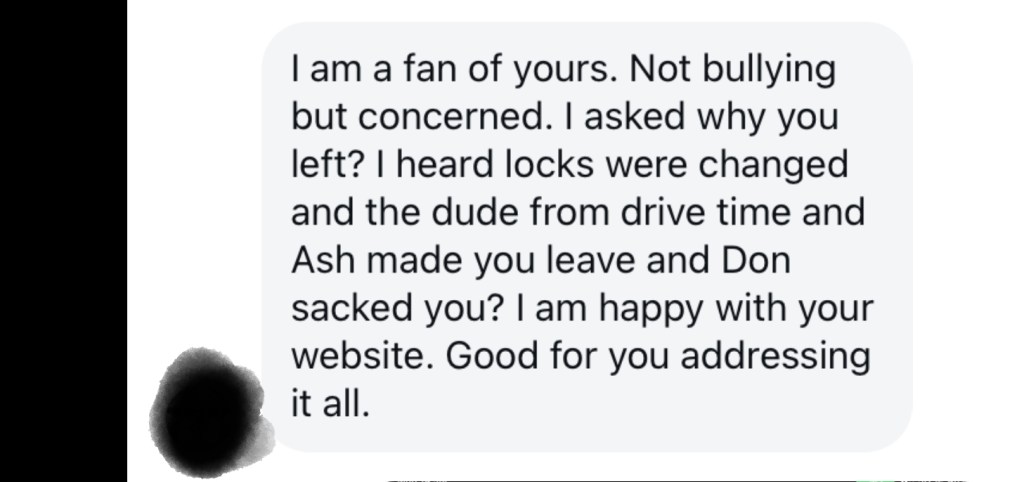Click the final words "it all."
This screenshot has height=482, width=1024.
click(x=330, y=403)
